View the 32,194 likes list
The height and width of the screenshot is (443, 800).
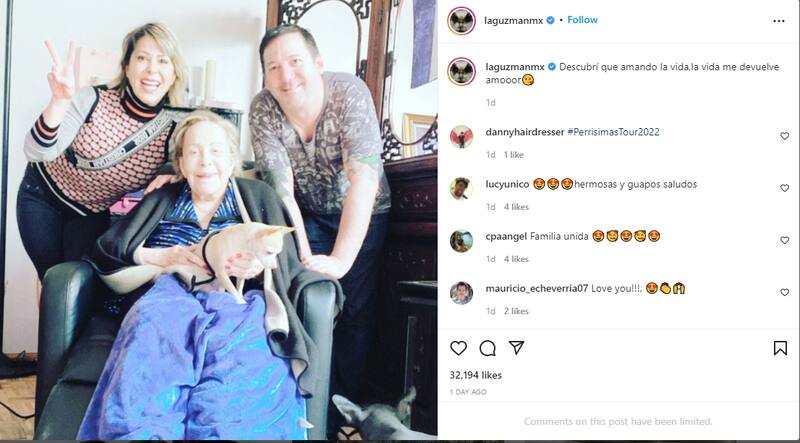[x=476, y=375]
